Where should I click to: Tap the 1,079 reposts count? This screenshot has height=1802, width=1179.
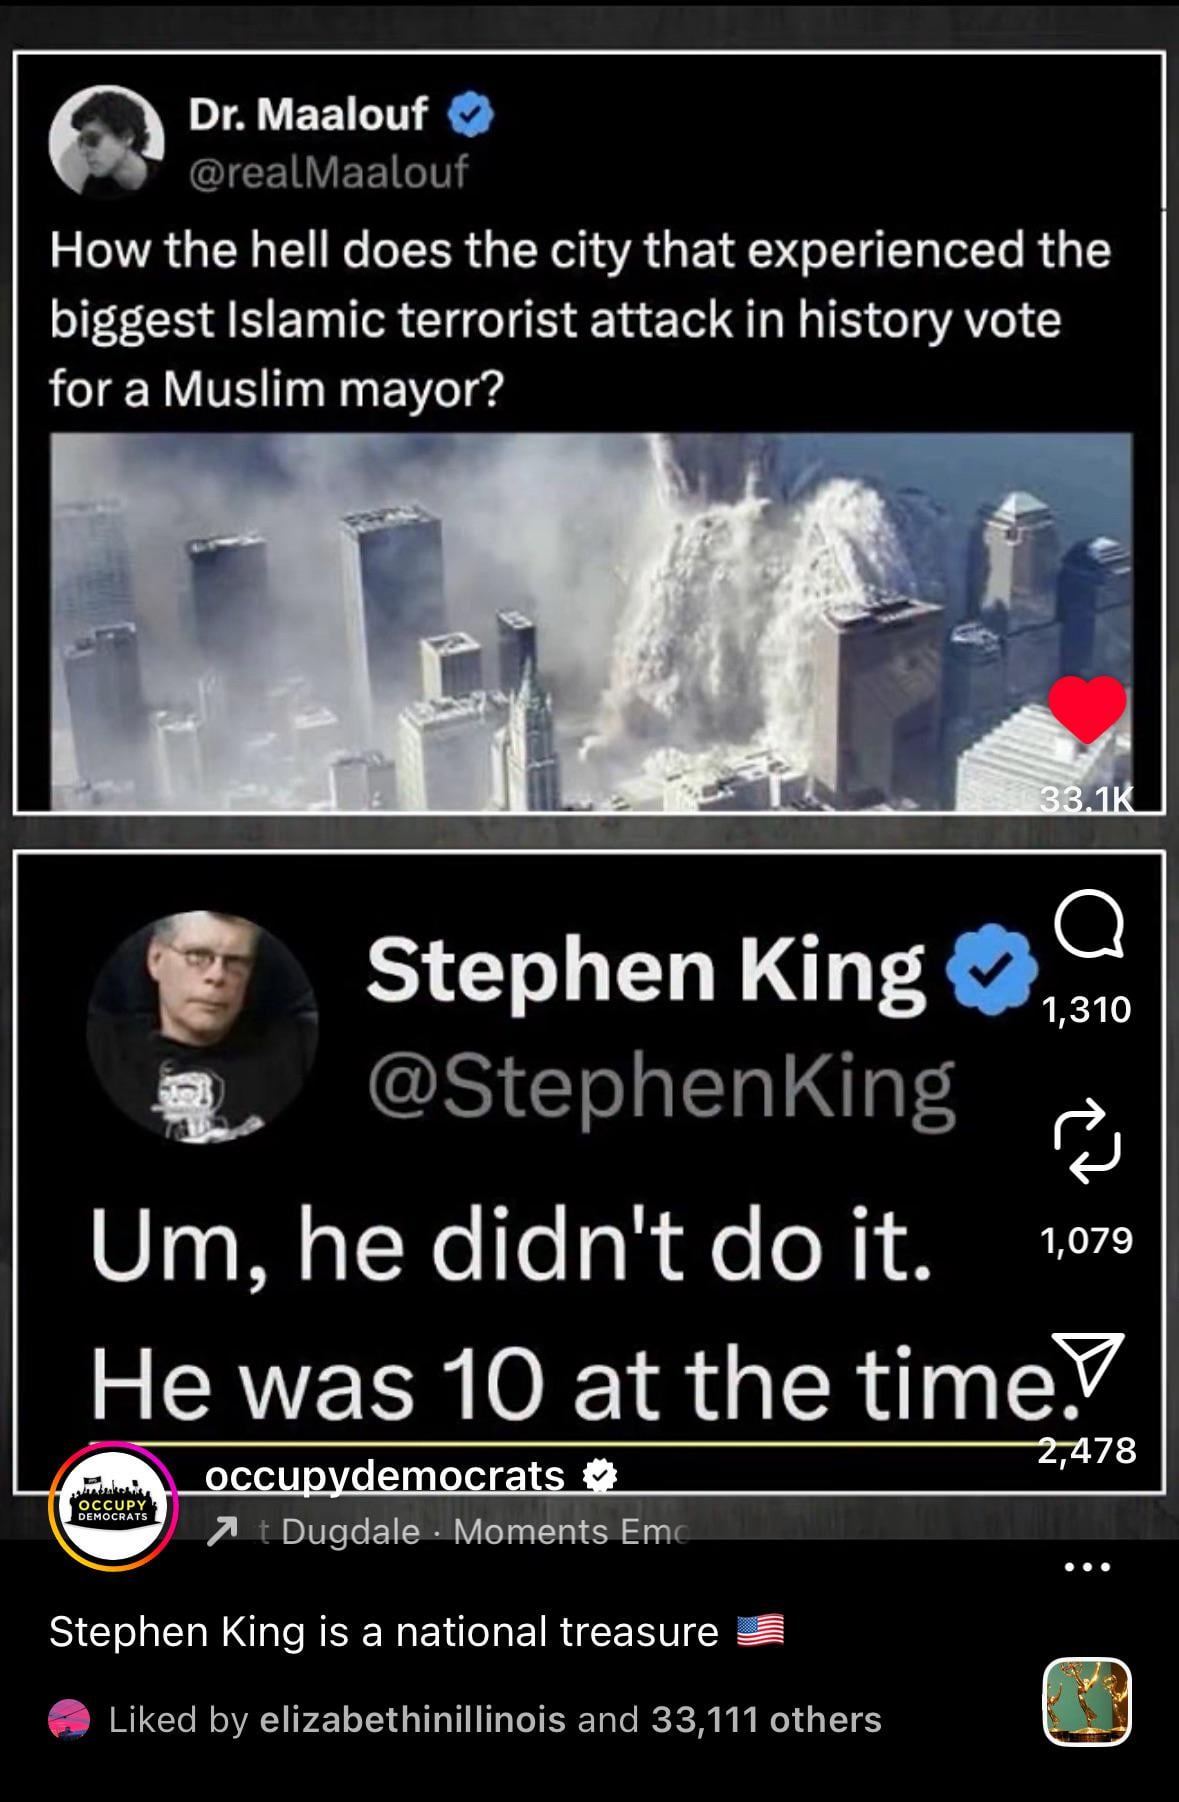(1086, 1240)
